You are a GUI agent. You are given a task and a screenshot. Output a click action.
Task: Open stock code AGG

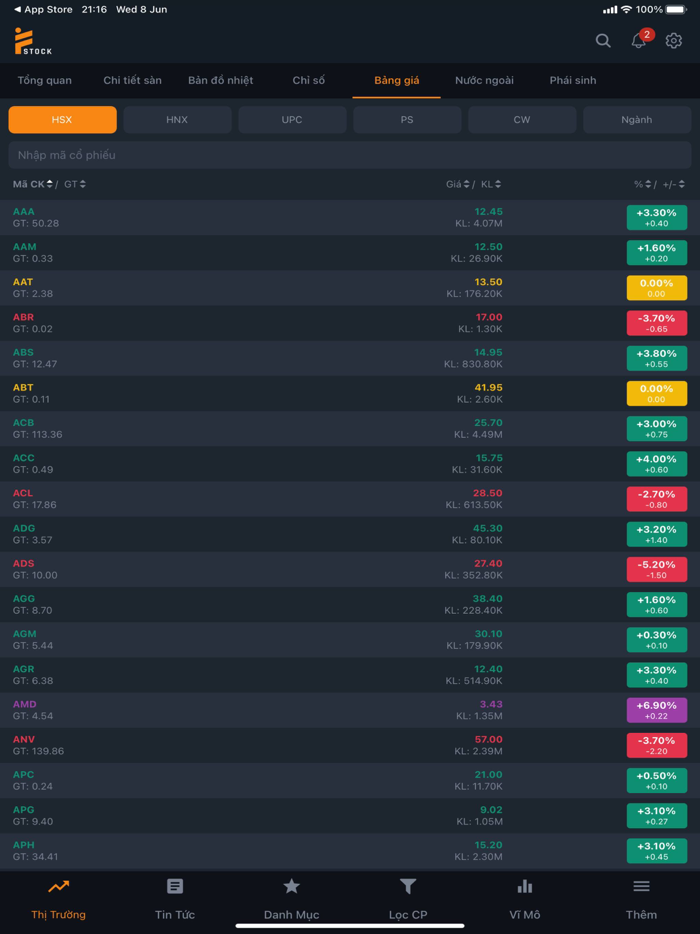click(x=24, y=598)
